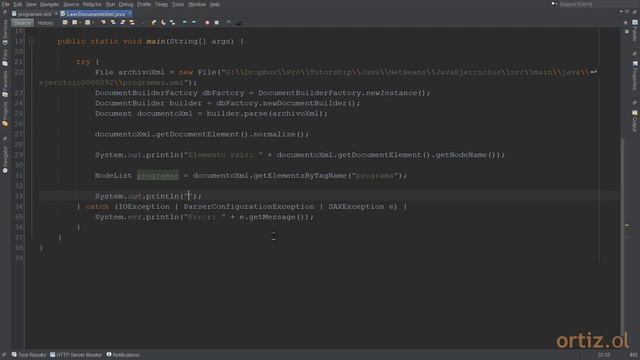Click line number 29 in the gutter

point(18,155)
